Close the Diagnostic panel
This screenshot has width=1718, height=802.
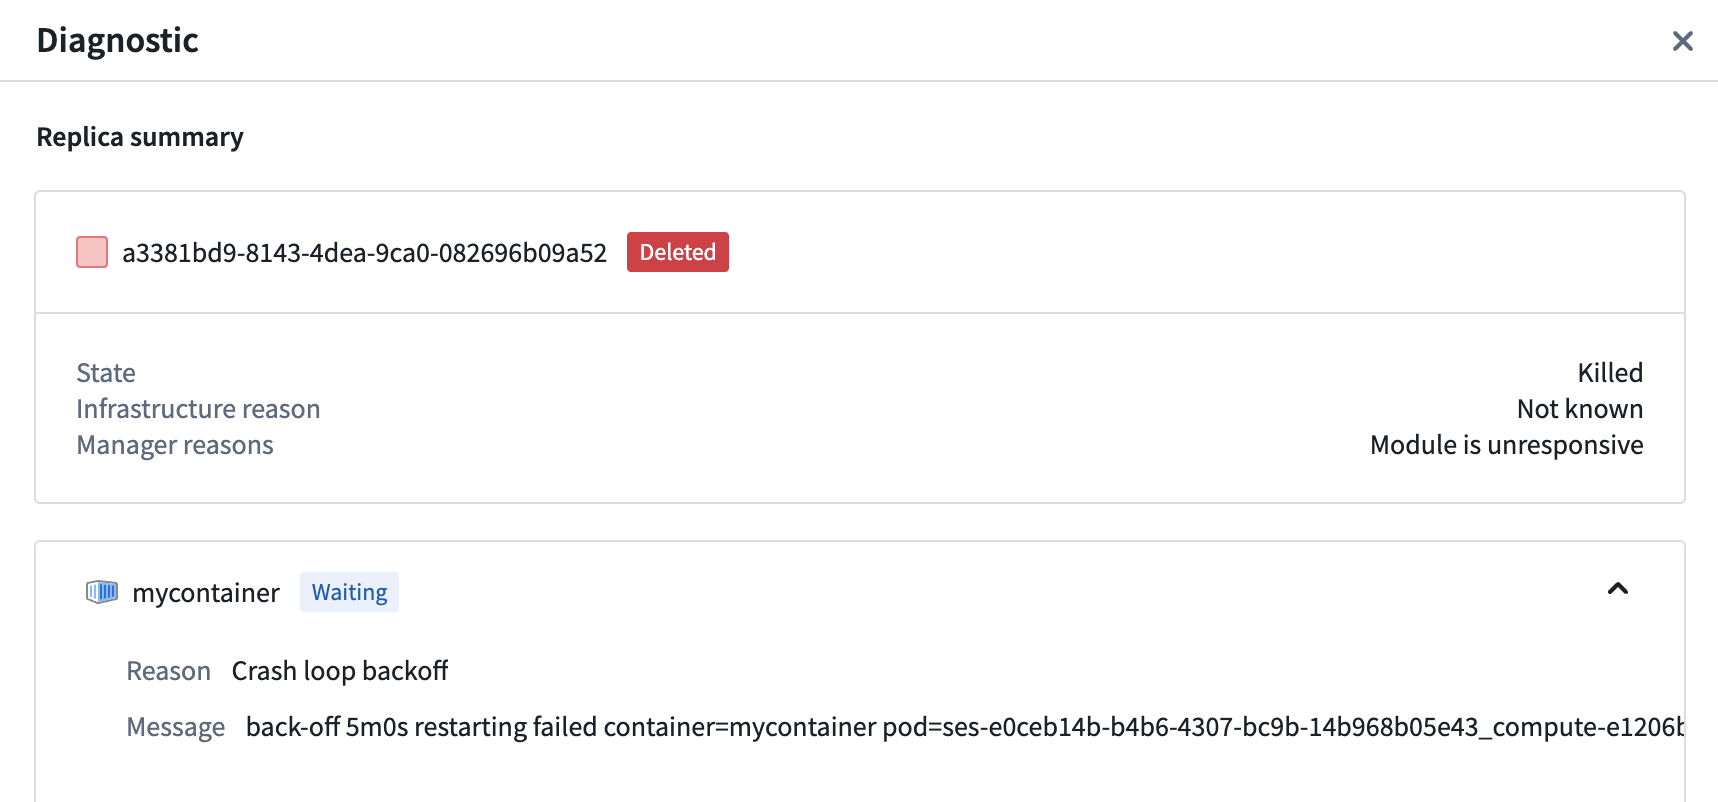1682,41
